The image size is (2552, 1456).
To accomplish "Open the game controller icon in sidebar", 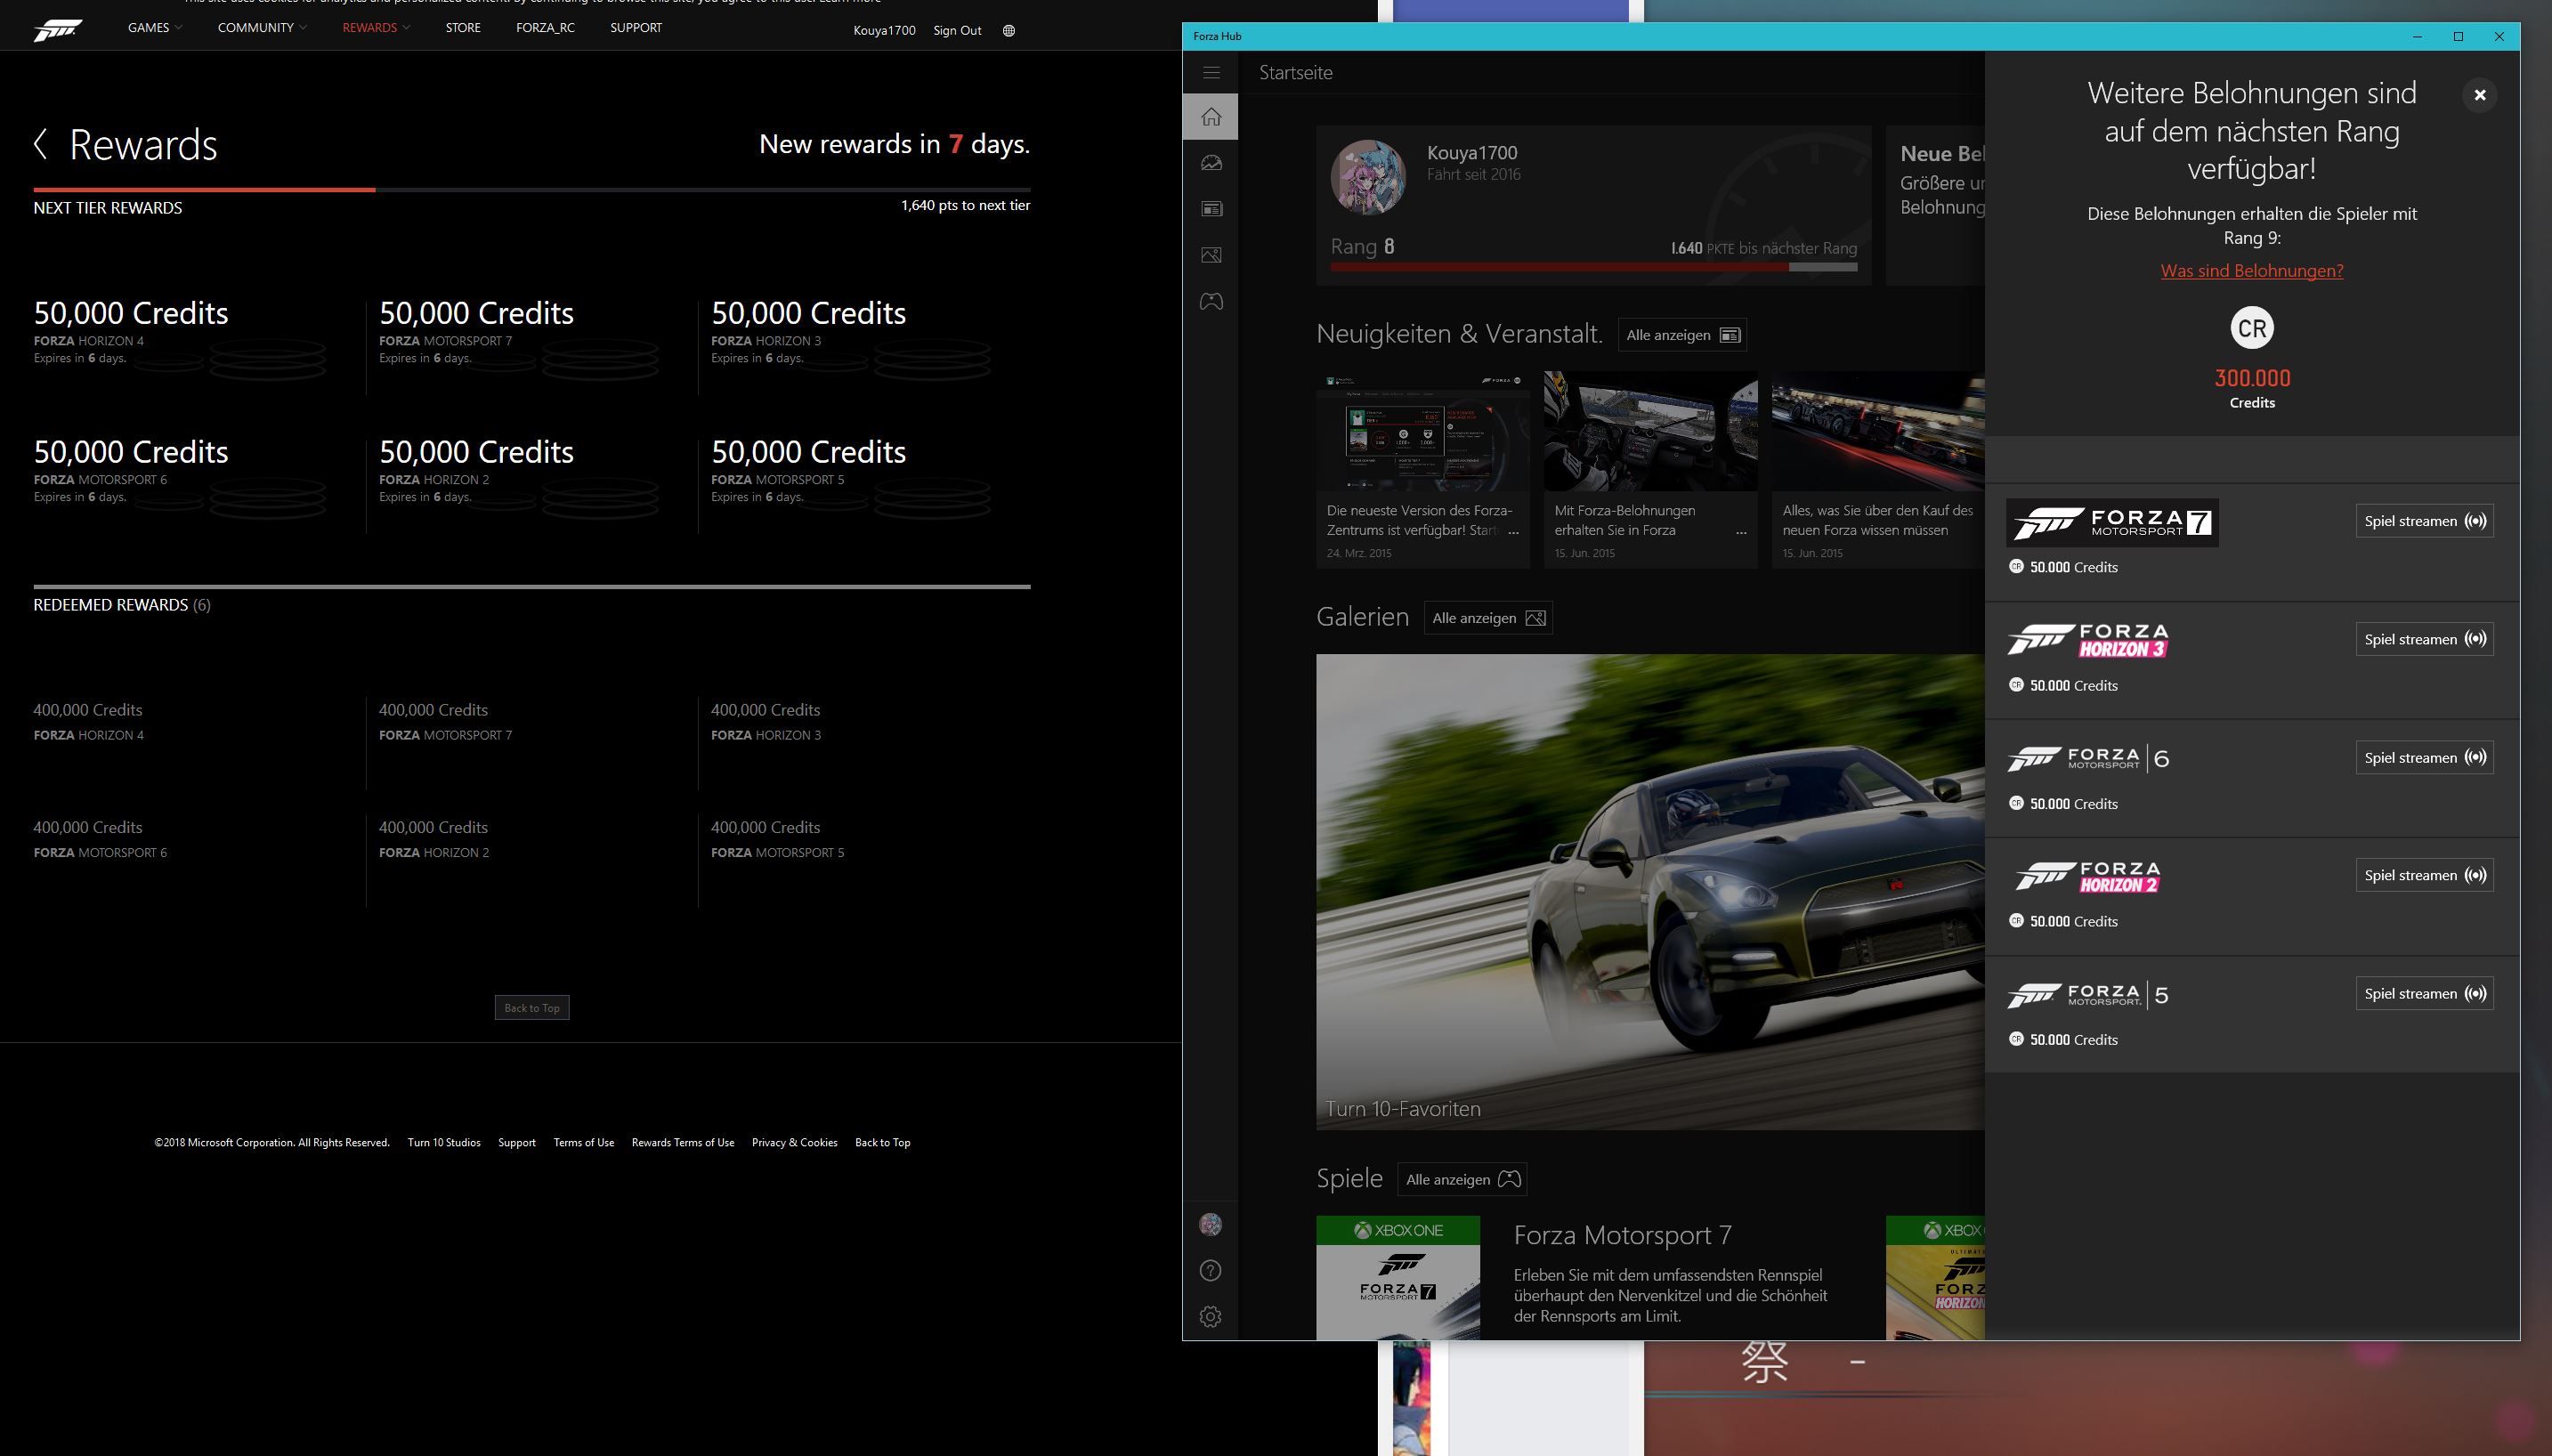I will 1211,301.
